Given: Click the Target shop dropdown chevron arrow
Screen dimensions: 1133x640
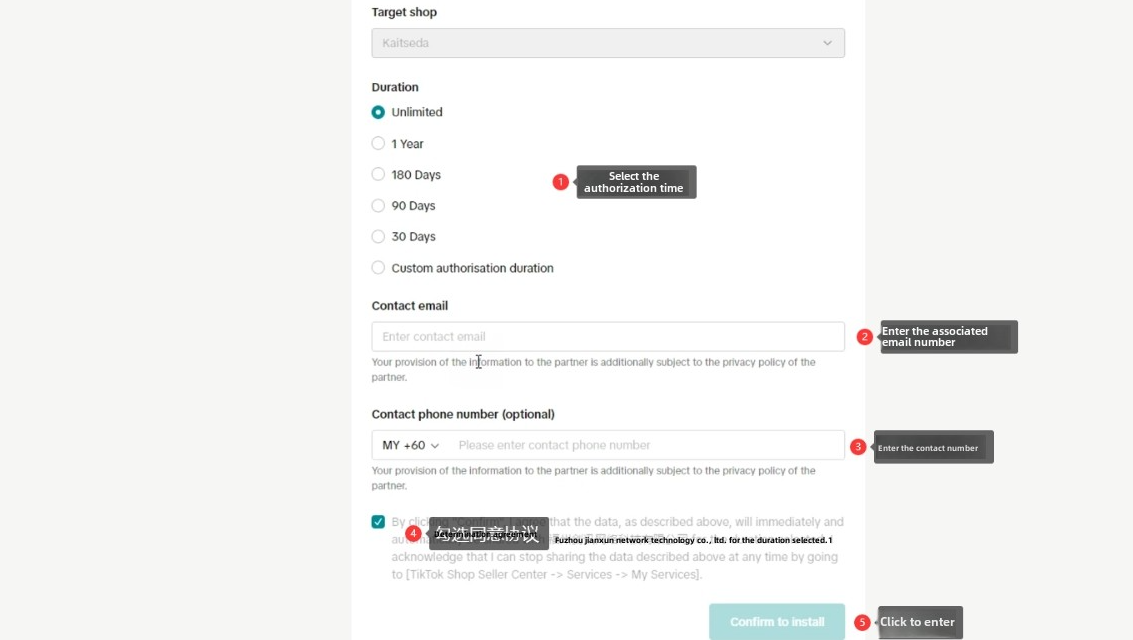Looking at the screenshot, I should pos(827,43).
